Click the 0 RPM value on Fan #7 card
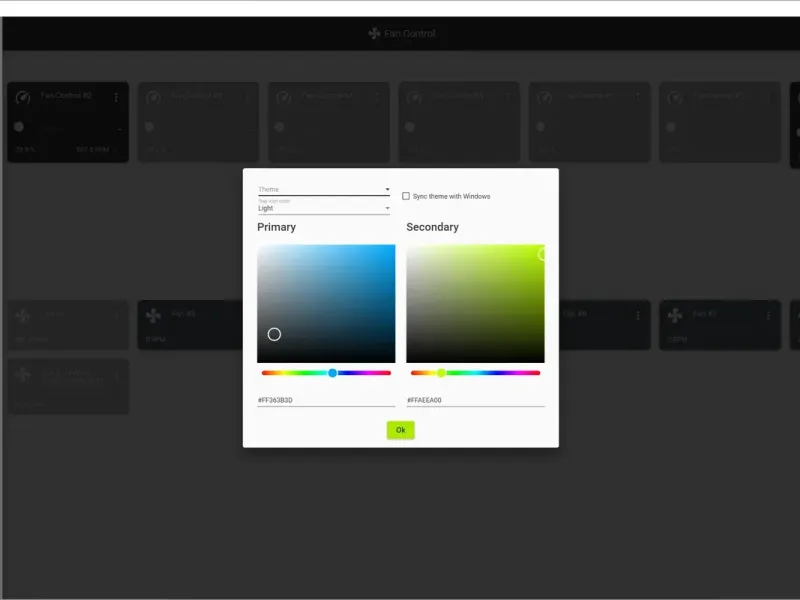This screenshot has height=600, width=800. tap(678, 339)
